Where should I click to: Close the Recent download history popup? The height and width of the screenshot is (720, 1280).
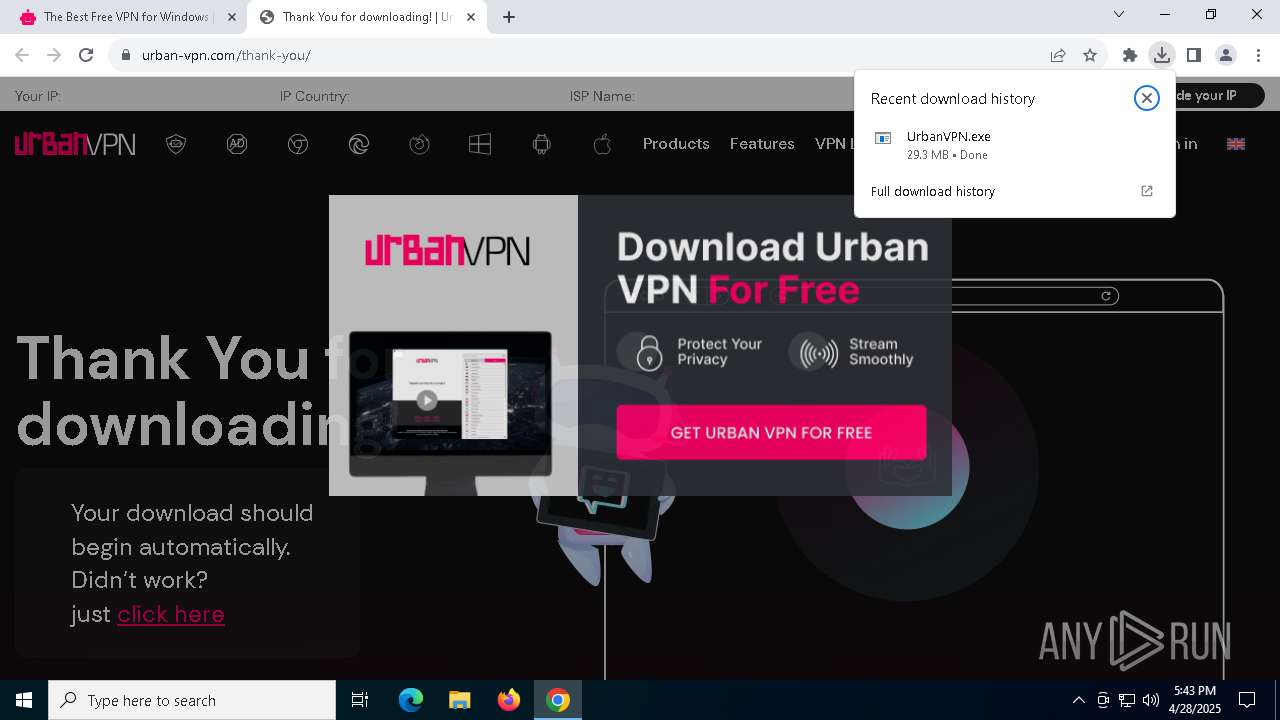[x=1147, y=98]
